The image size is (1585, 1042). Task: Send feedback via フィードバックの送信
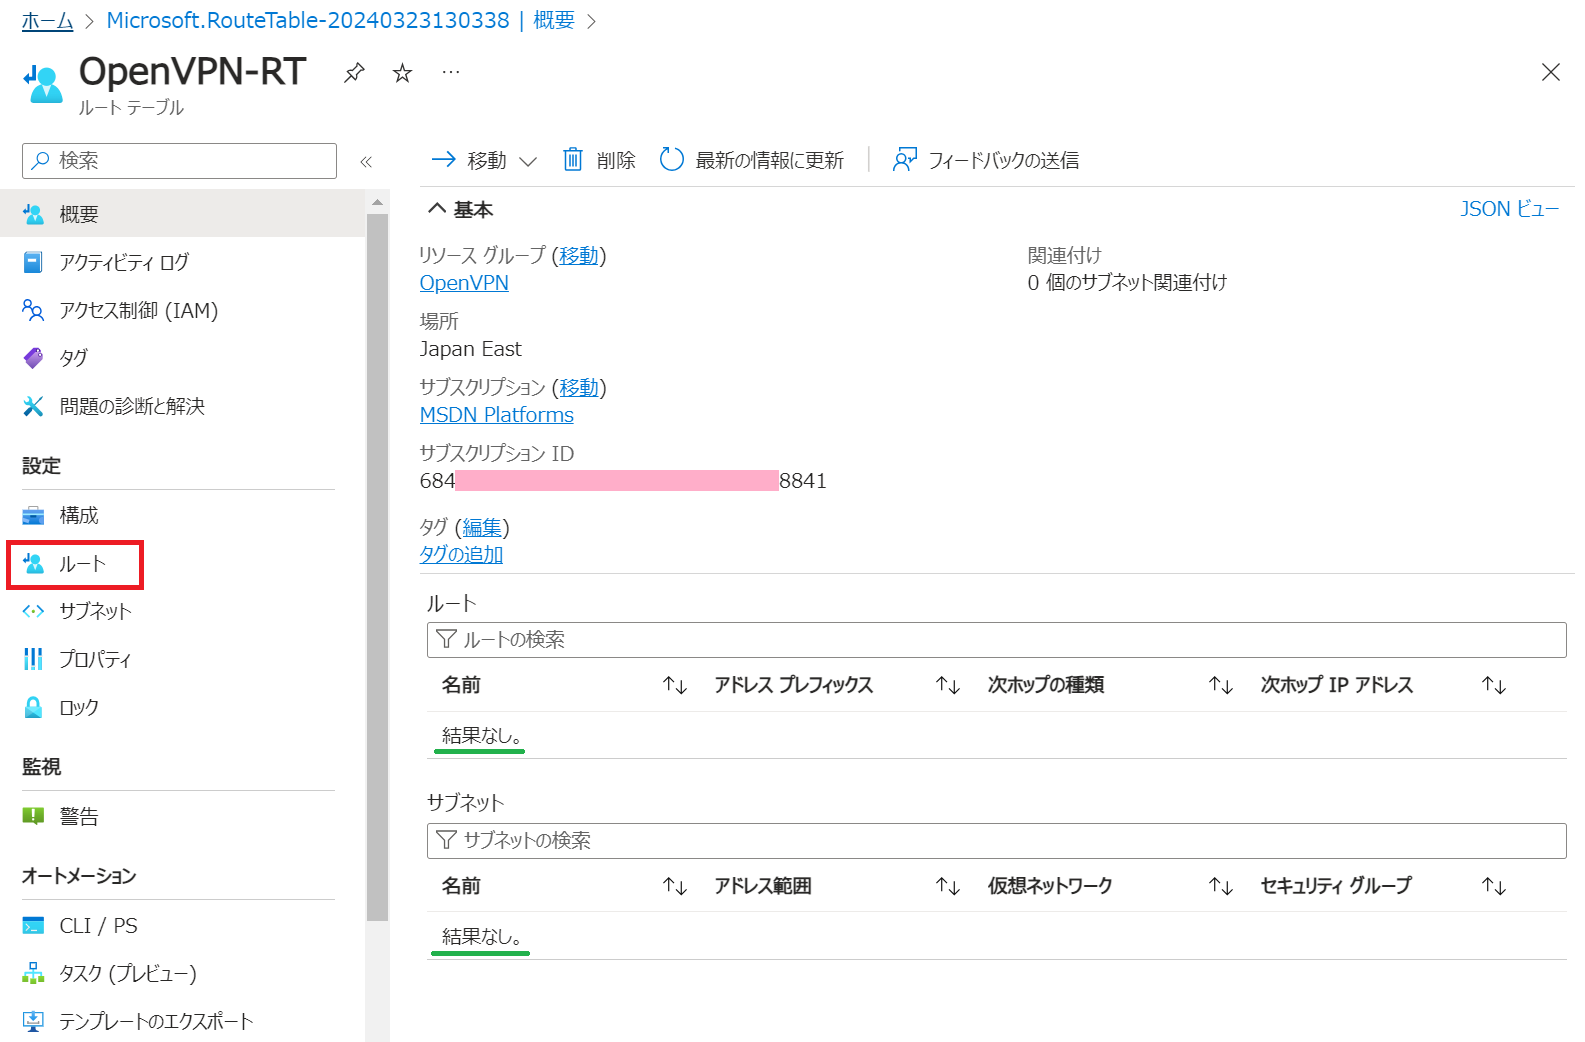pos(986,160)
